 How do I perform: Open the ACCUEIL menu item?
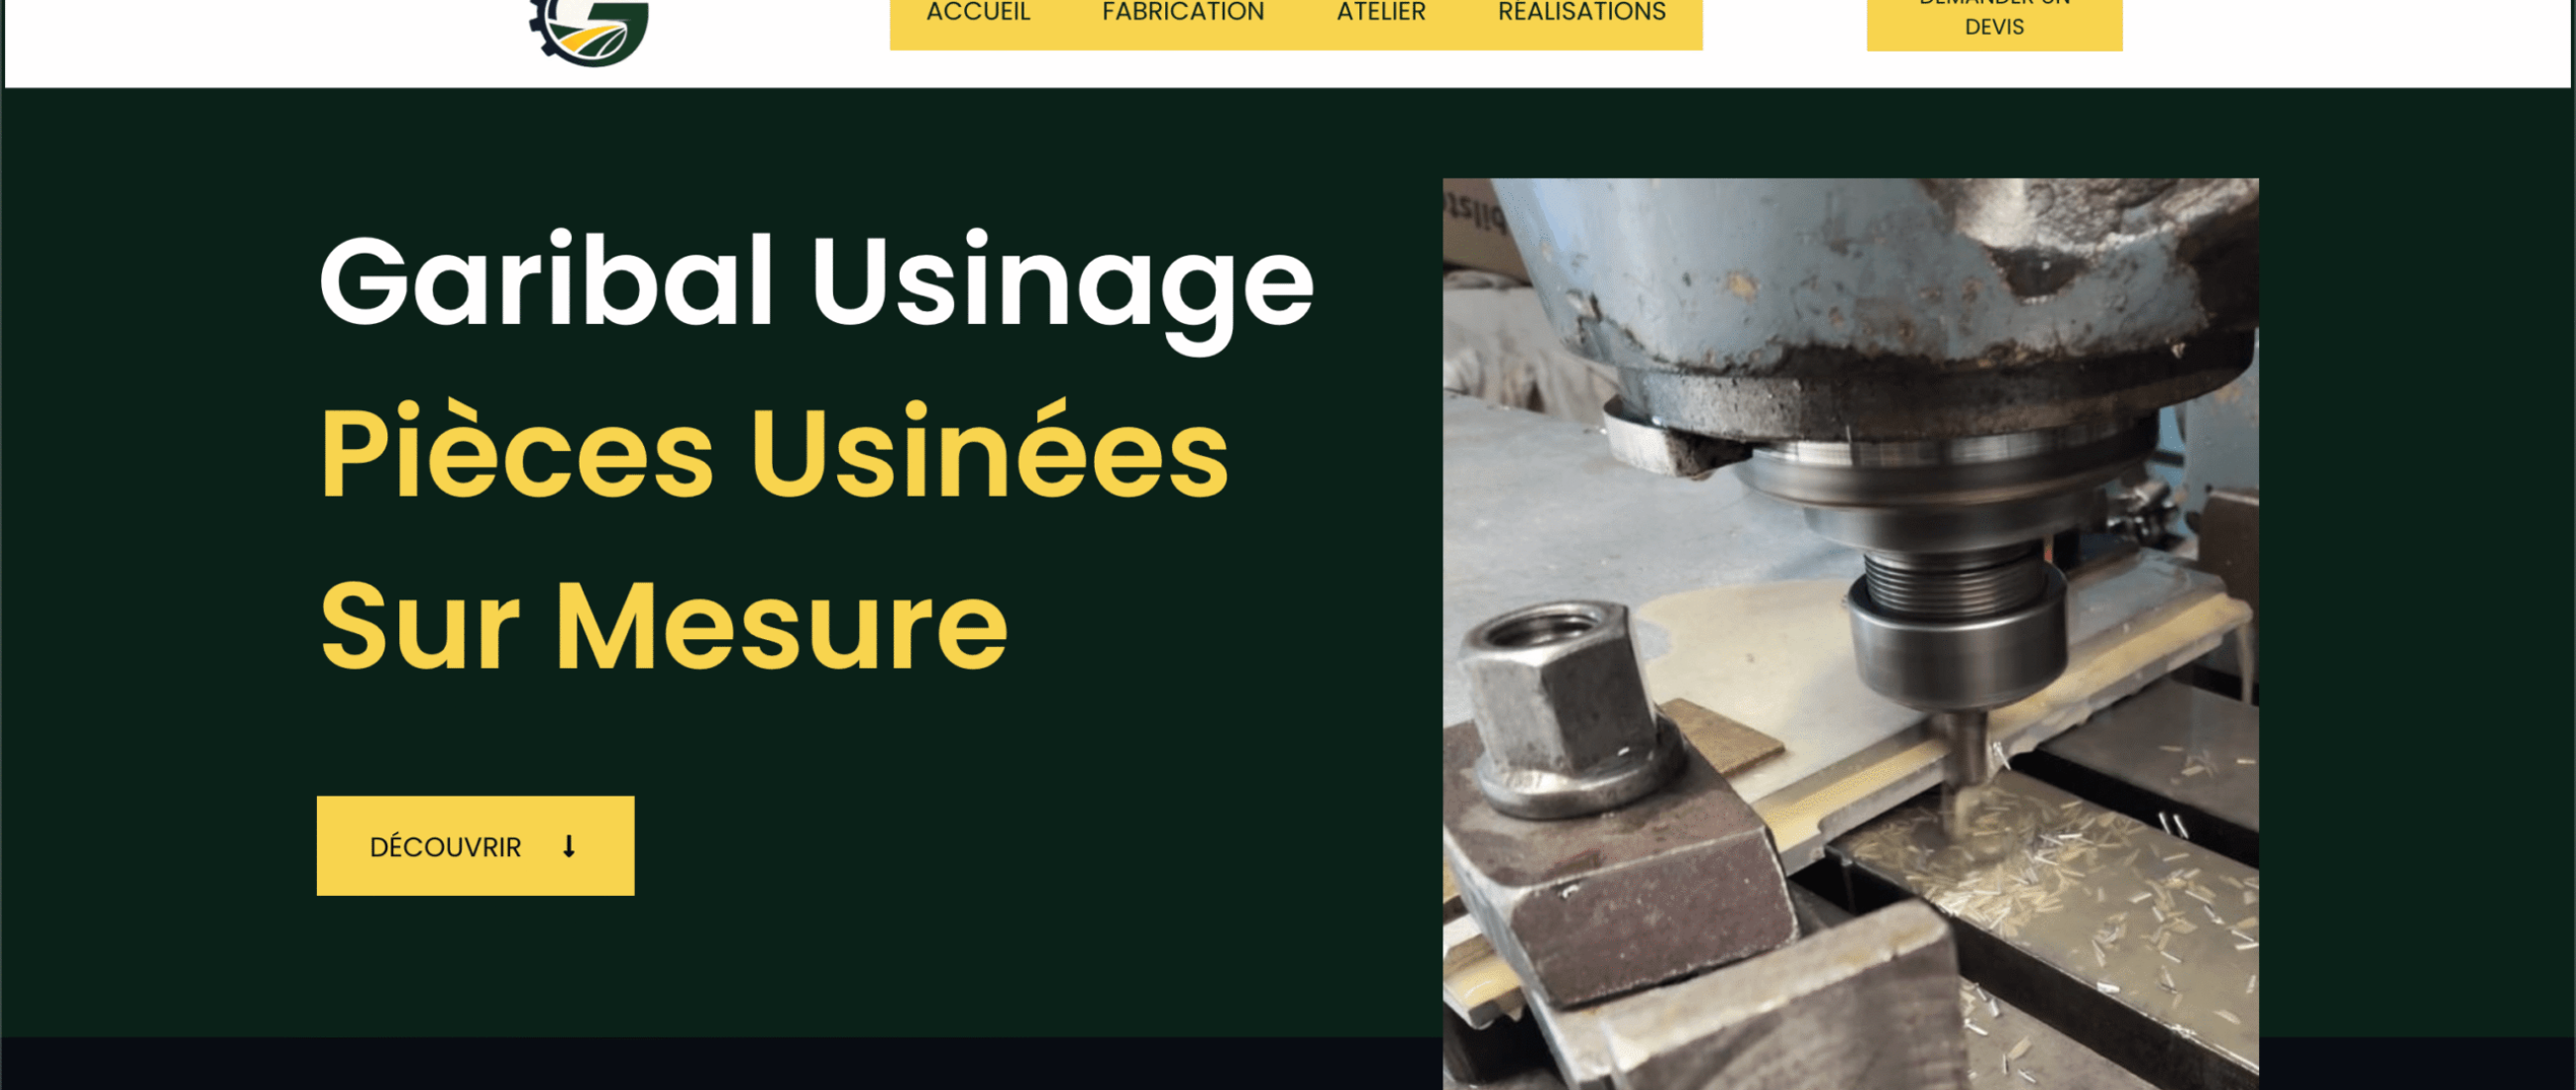(x=978, y=12)
